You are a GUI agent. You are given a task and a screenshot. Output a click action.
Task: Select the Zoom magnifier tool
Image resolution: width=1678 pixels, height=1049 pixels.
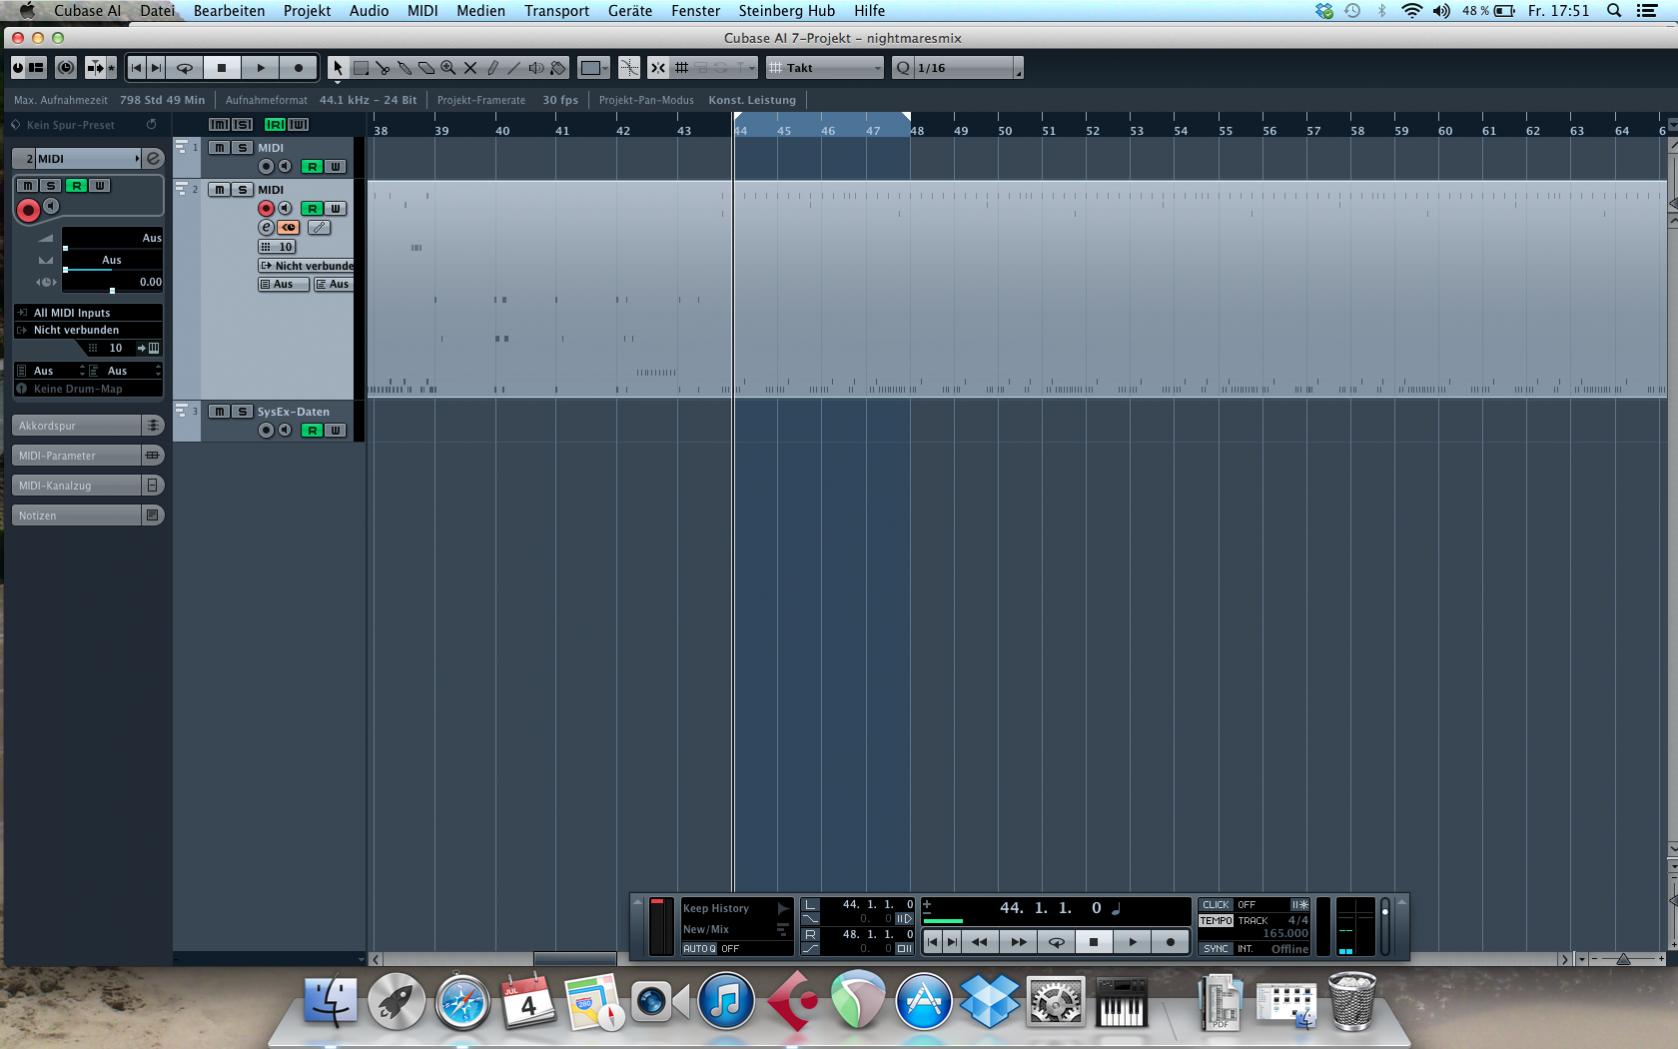[x=449, y=68]
